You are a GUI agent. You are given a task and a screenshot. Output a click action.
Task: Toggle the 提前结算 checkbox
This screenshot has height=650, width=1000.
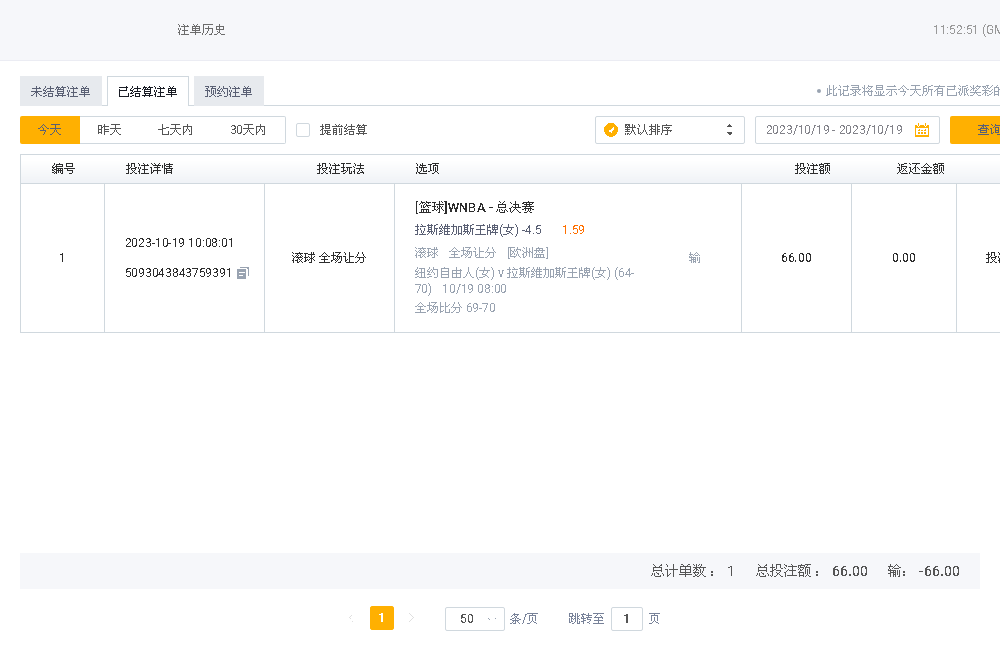click(304, 130)
